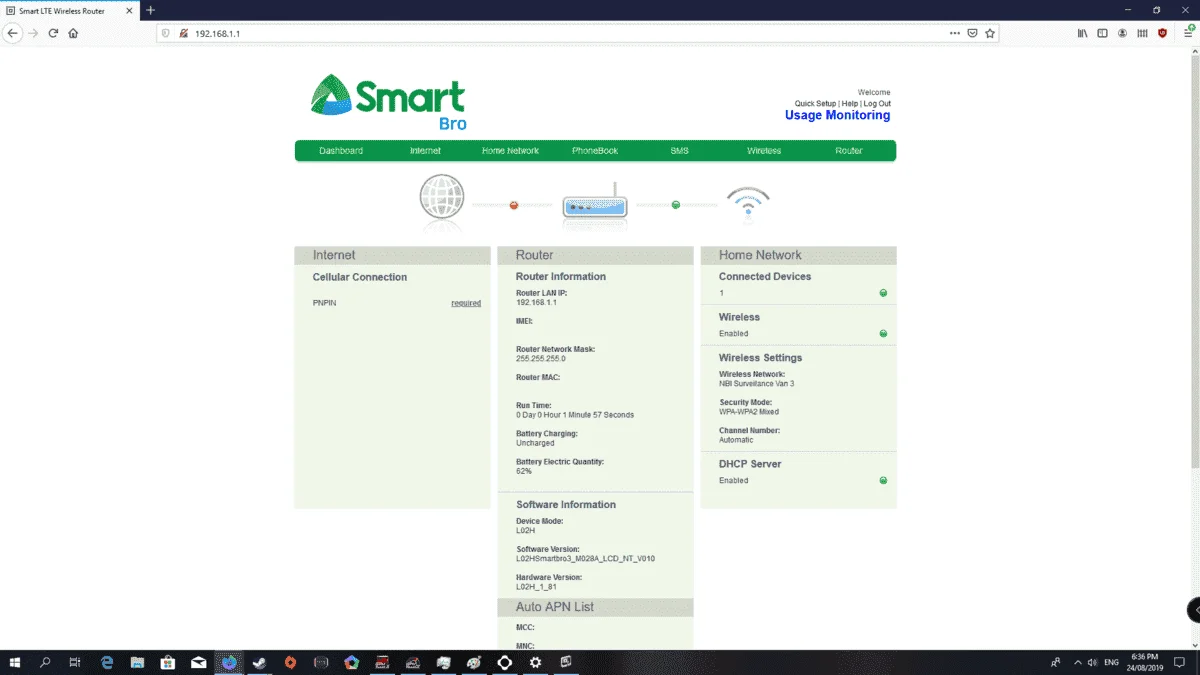Click the Software Version value text
The height and width of the screenshot is (675, 1200).
(585, 558)
